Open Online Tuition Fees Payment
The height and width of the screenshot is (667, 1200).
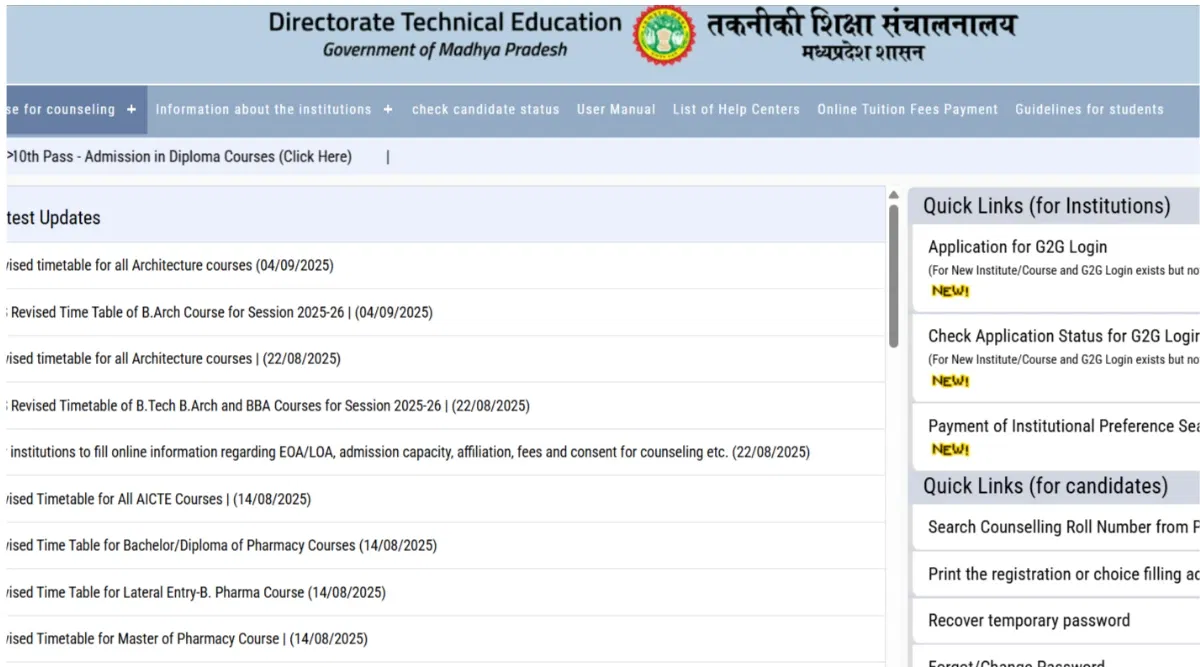(x=907, y=110)
